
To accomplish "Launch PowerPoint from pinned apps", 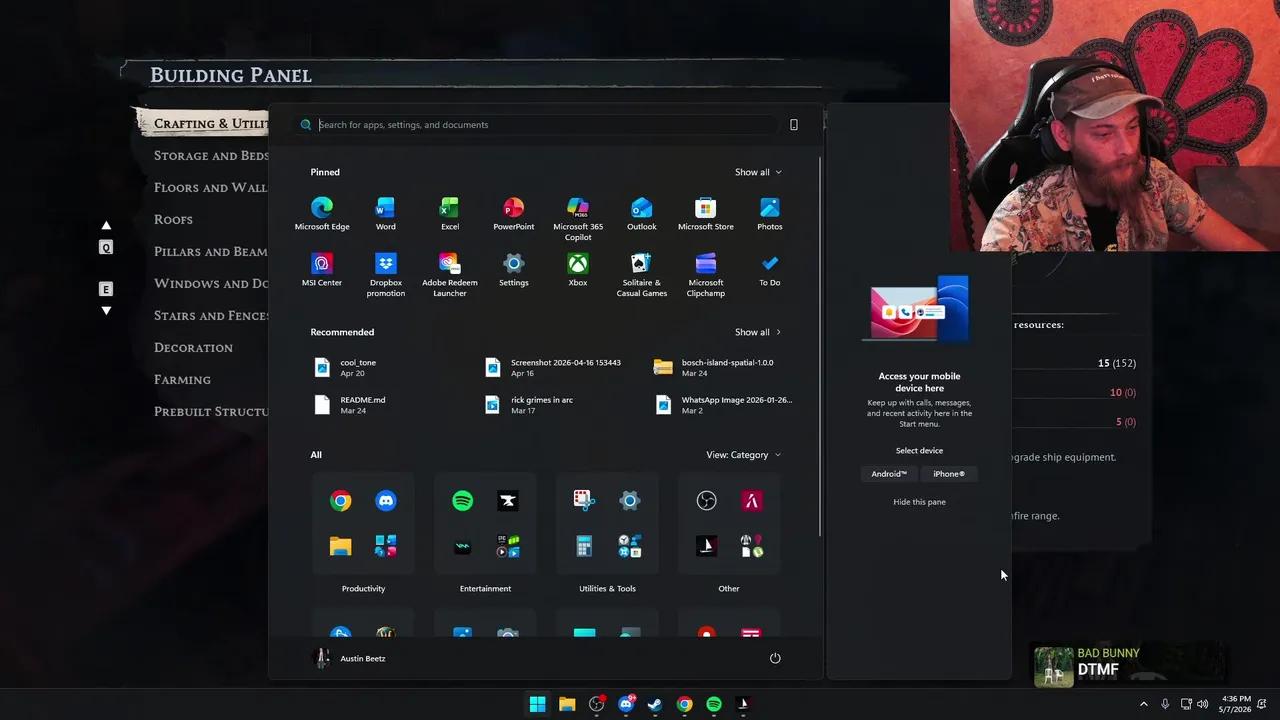I will coord(513,214).
